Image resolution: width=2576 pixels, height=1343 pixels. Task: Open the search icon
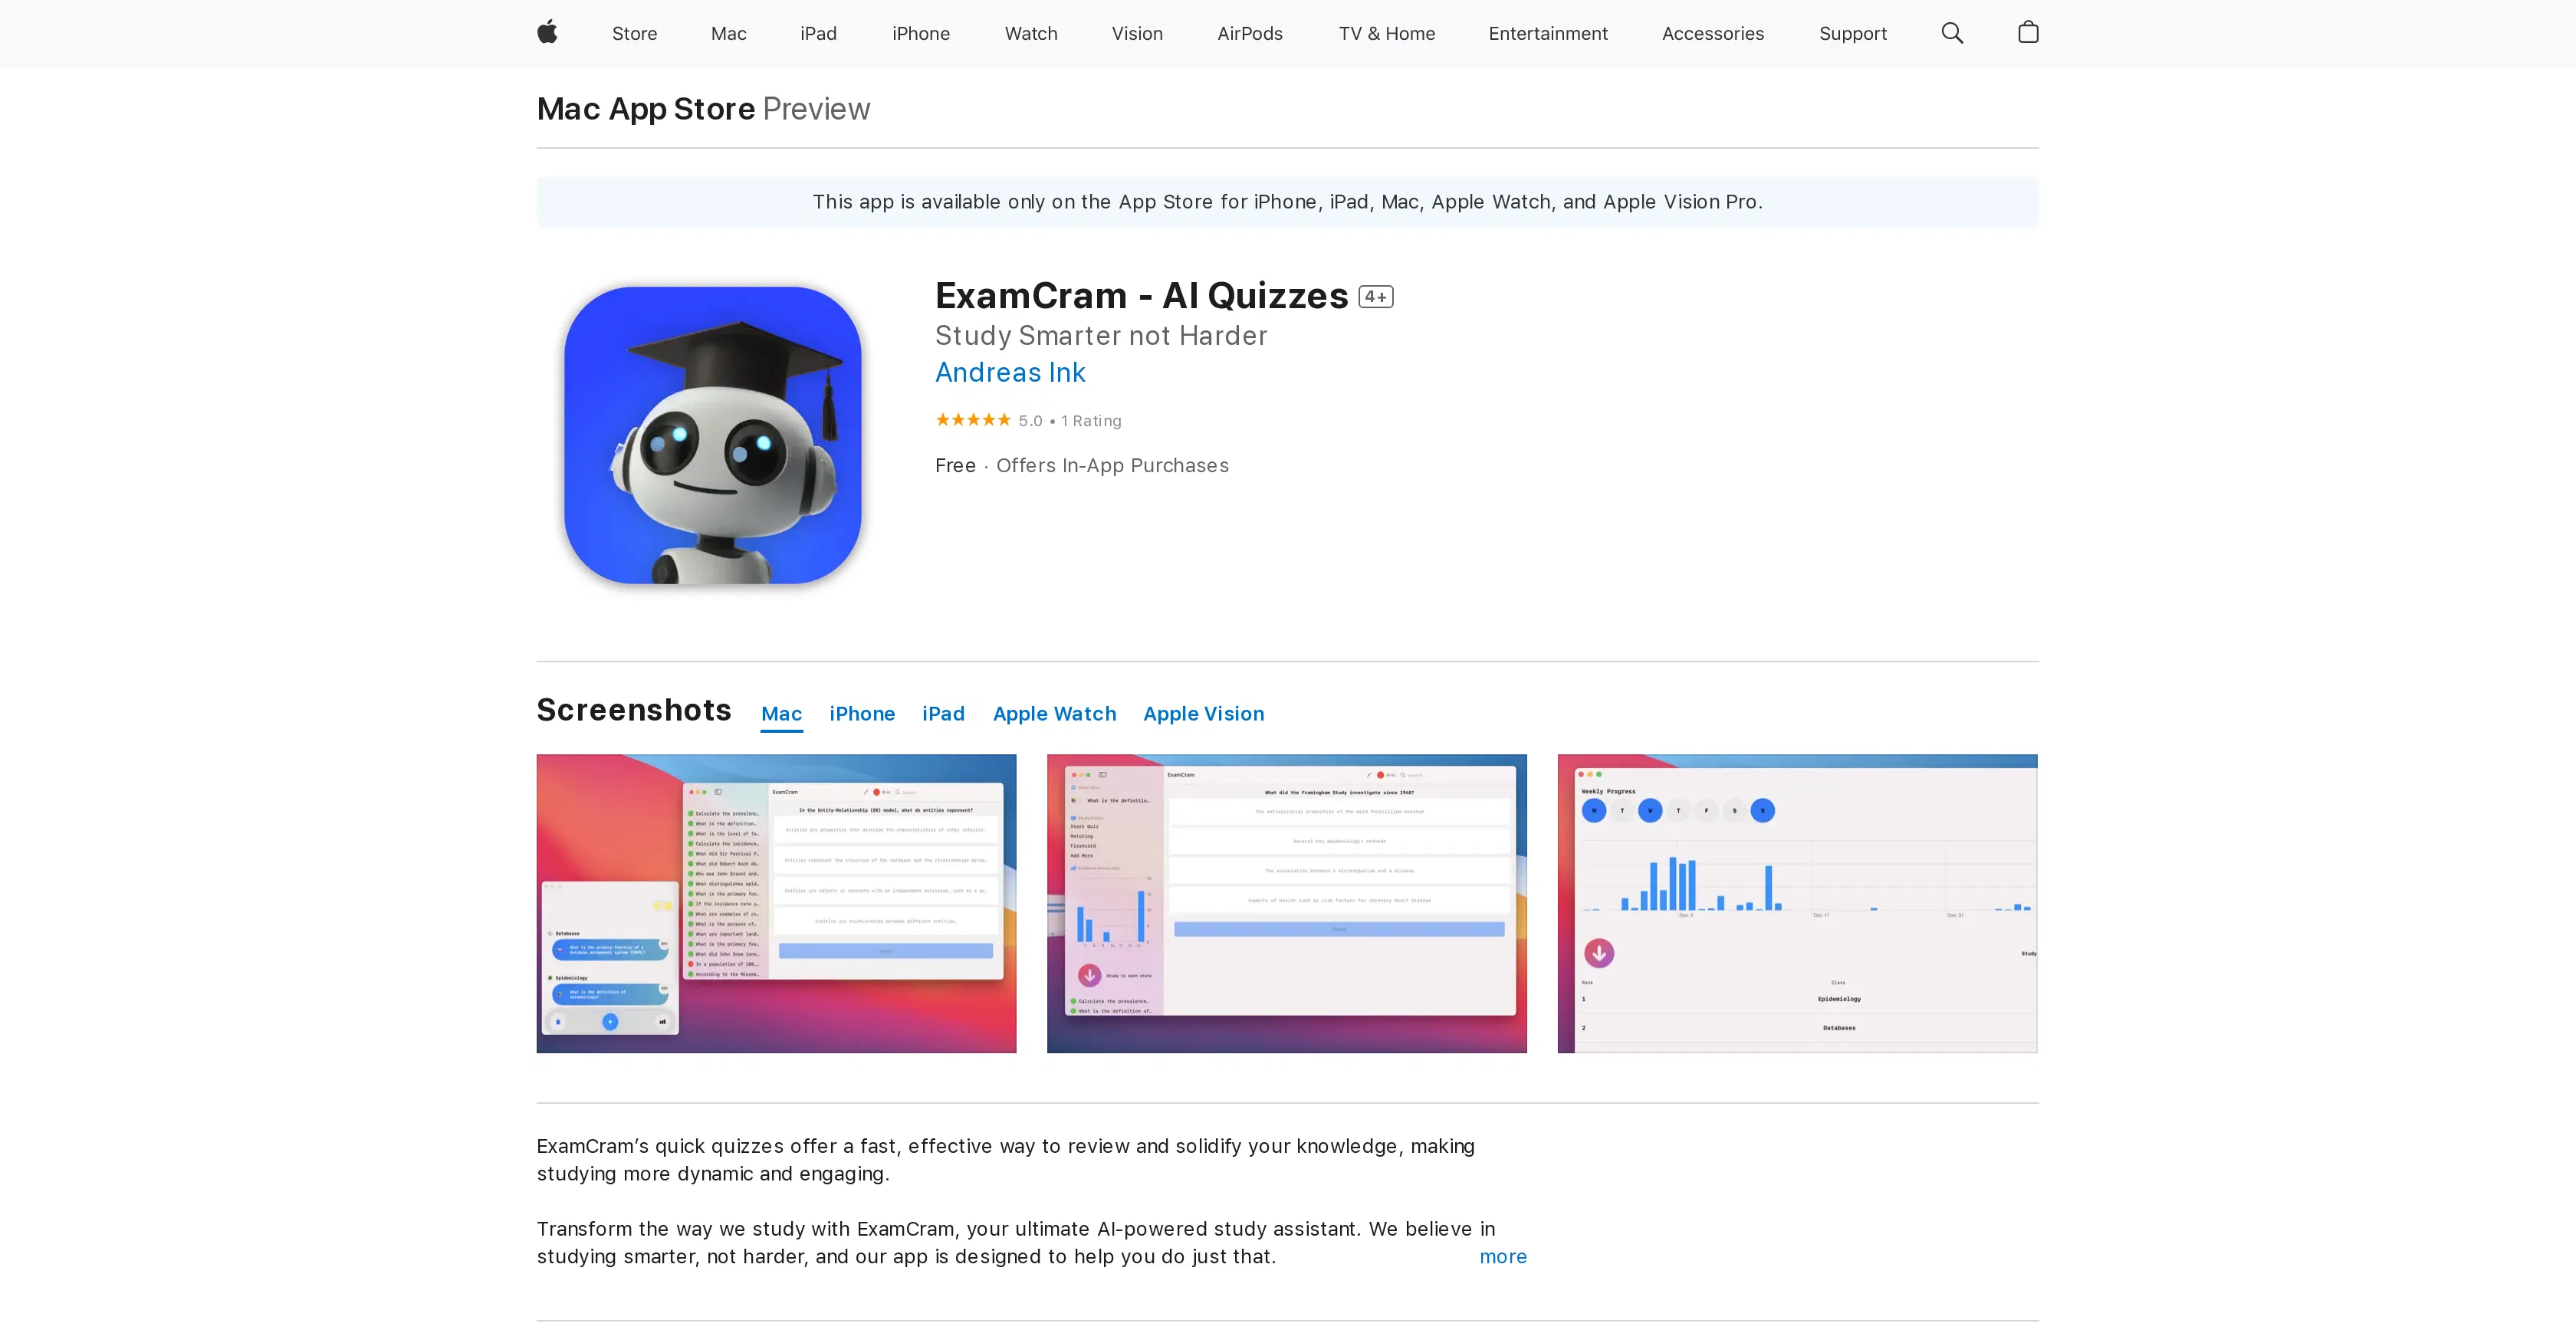pos(1951,33)
